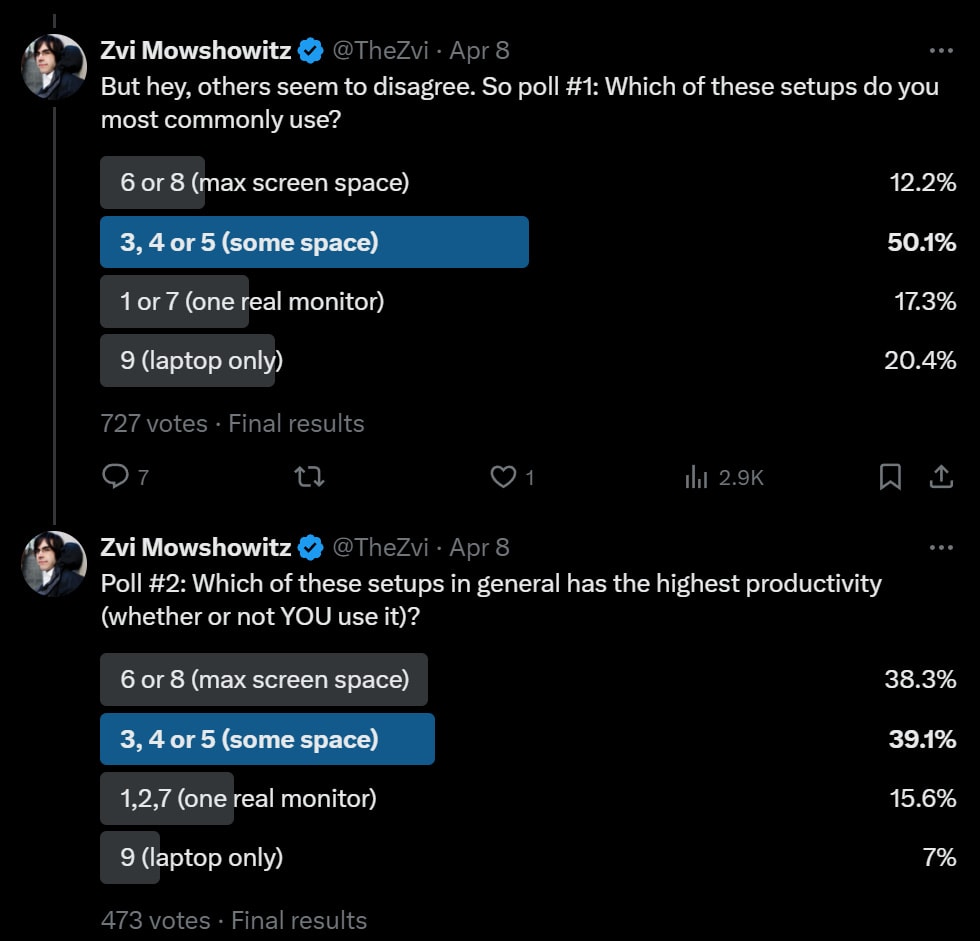This screenshot has height=941, width=980.
Task: Like the poll #1 tweet
Action: 503,478
